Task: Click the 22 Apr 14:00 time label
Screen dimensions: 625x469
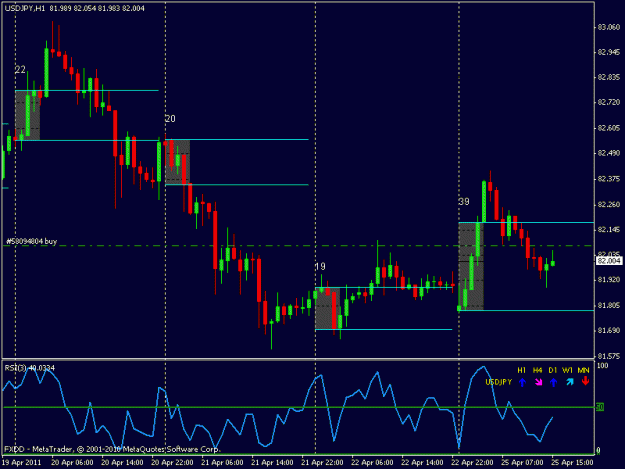Action: point(422,463)
